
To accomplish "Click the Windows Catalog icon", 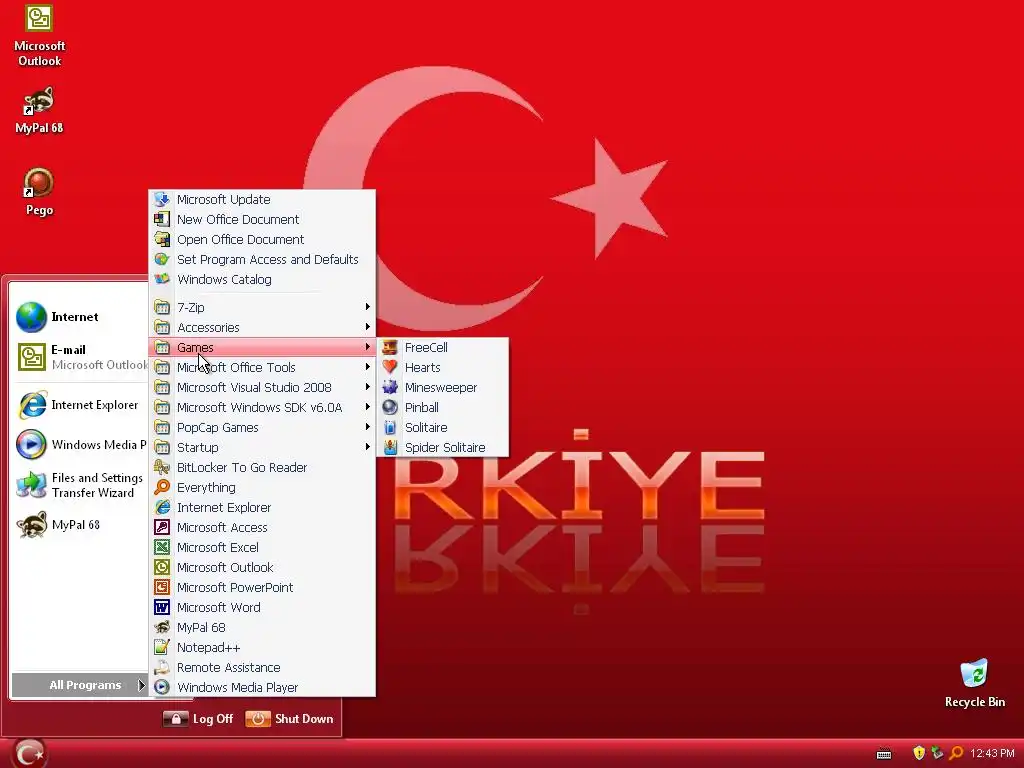I will (x=162, y=280).
